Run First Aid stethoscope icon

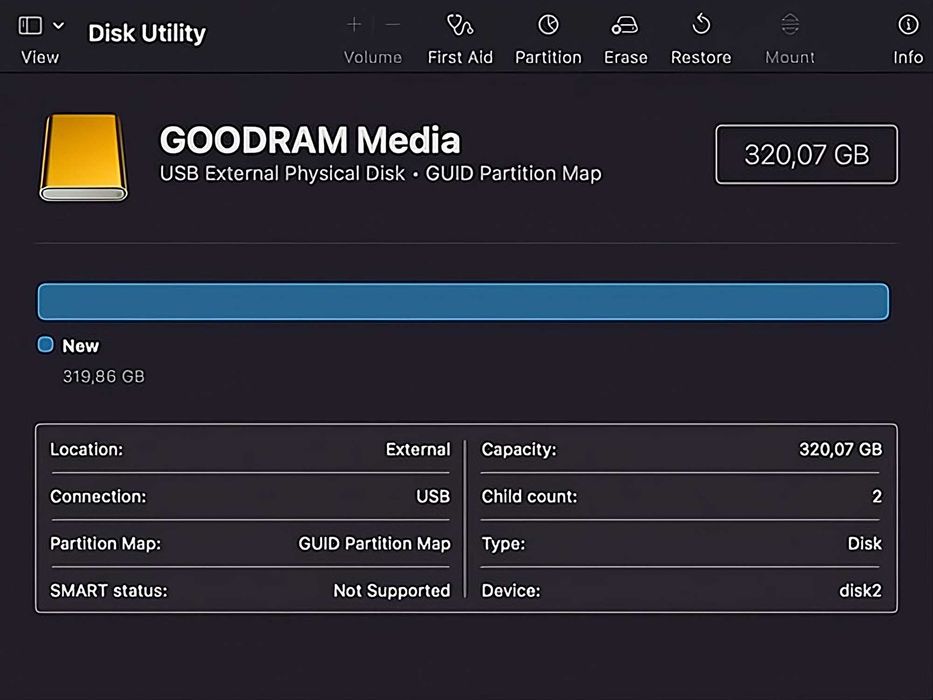point(460,25)
